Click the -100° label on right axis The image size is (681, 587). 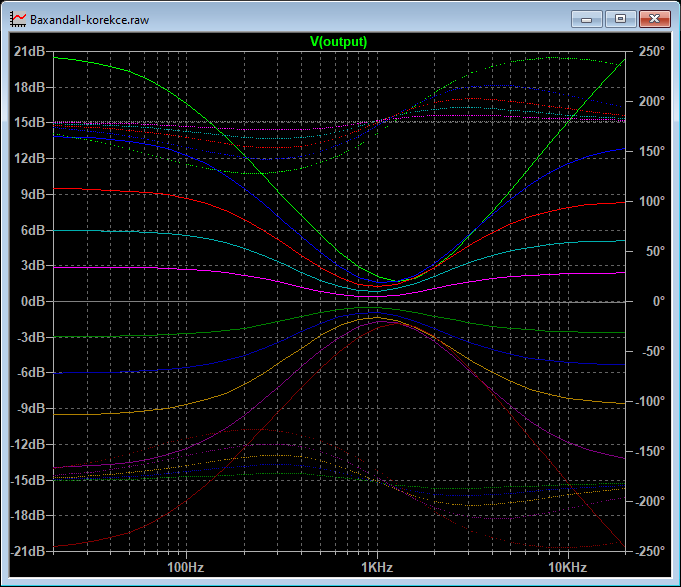point(650,401)
